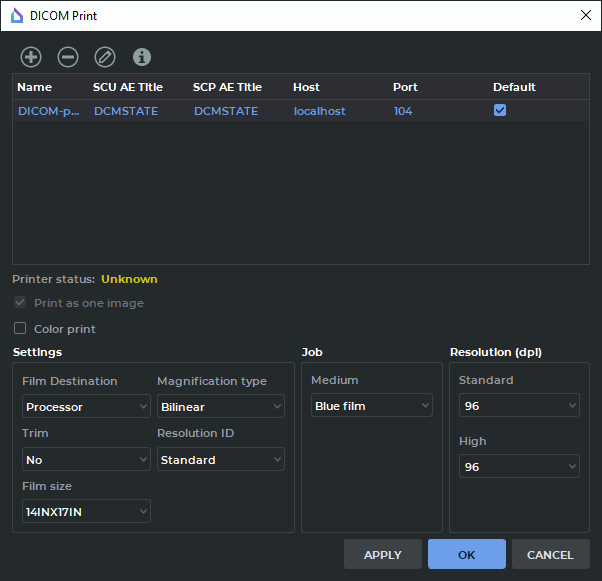The width and height of the screenshot is (602, 581).
Task: Click the DCMSTATE cell under SCU AE Title
Action: click(x=126, y=111)
